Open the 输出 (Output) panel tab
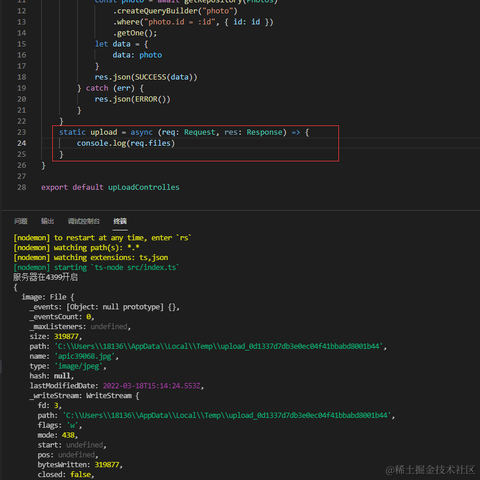Viewport: 480px width, 480px height. click(47, 221)
